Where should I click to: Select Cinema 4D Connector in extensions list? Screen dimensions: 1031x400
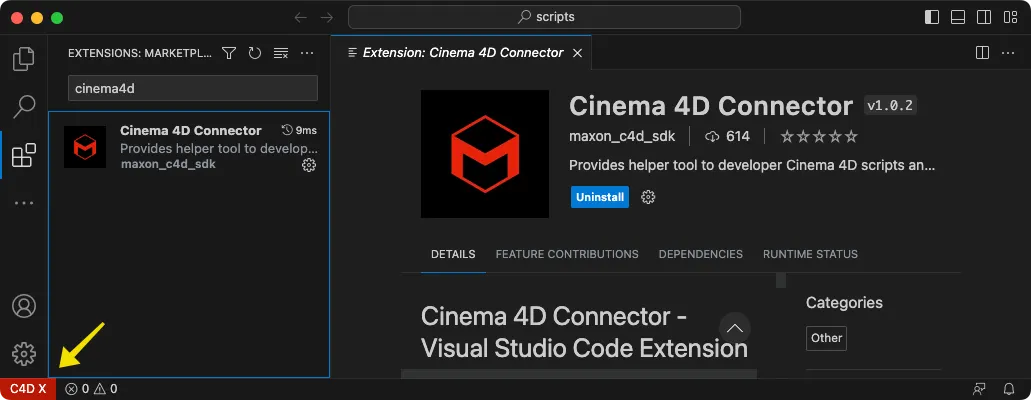pos(189,147)
